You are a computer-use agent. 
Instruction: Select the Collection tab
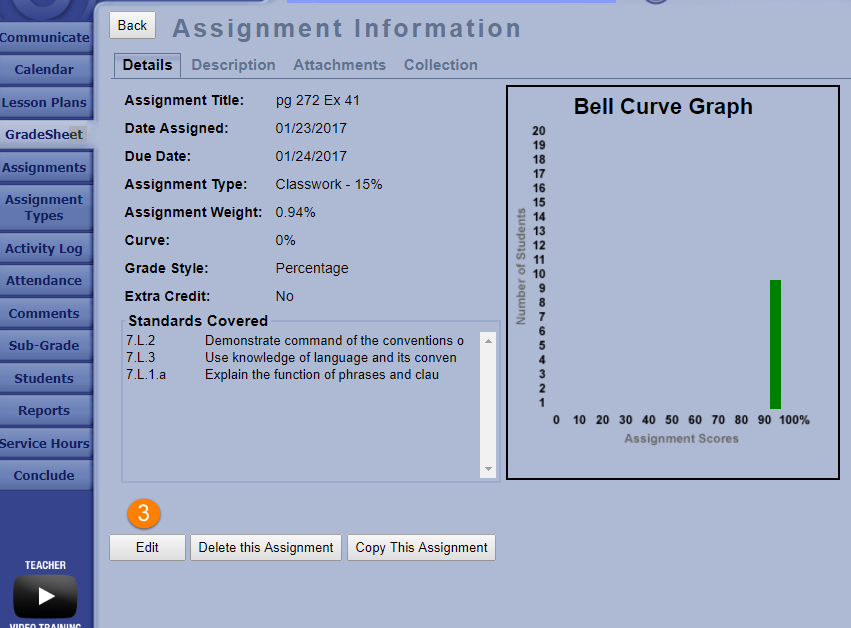[440, 65]
